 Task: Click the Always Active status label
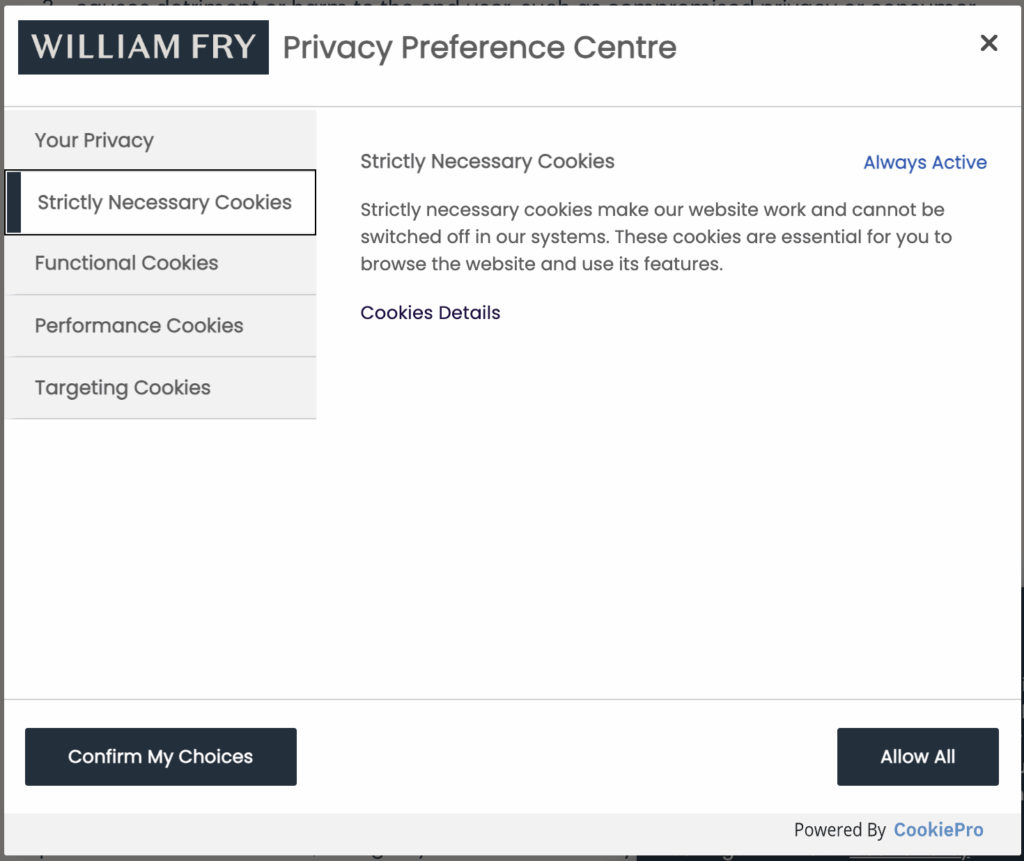[925, 163]
